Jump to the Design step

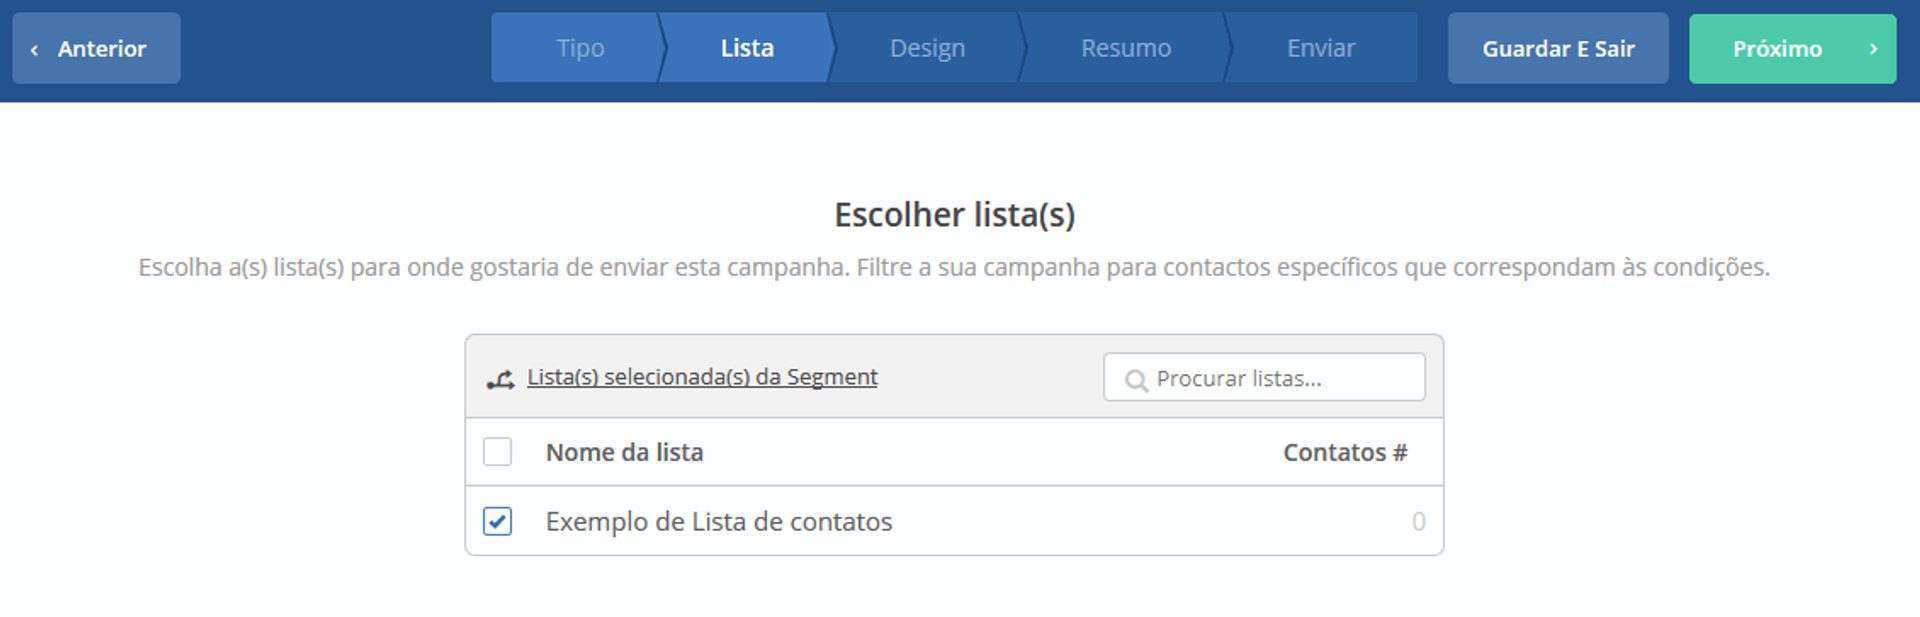point(927,48)
